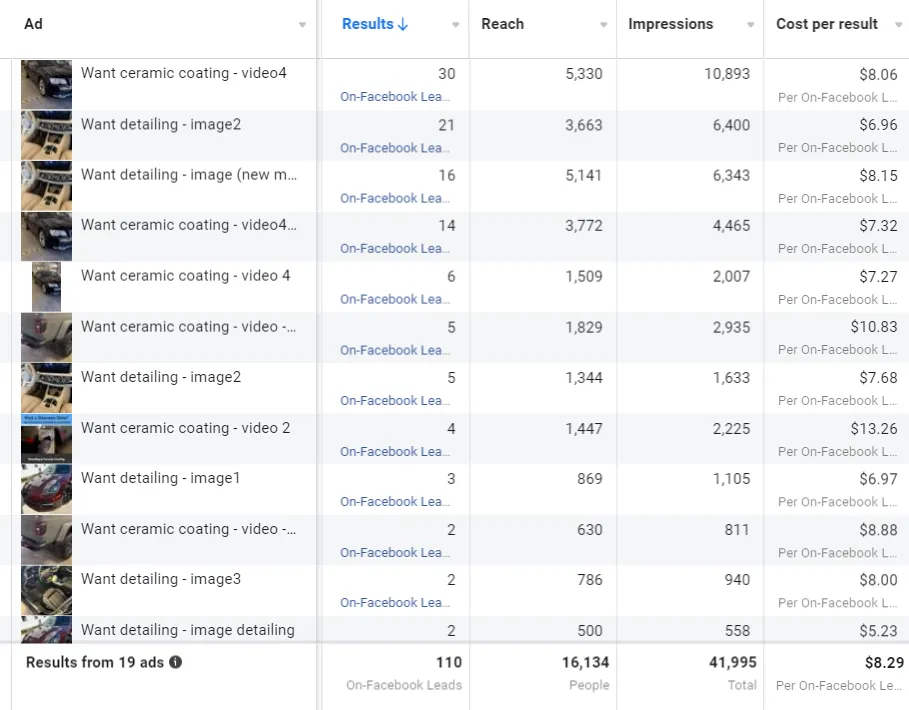Open thumbnail of Want ceramic coating - video4
The height and width of the screenshot is (710, 909).
point(47,84)
